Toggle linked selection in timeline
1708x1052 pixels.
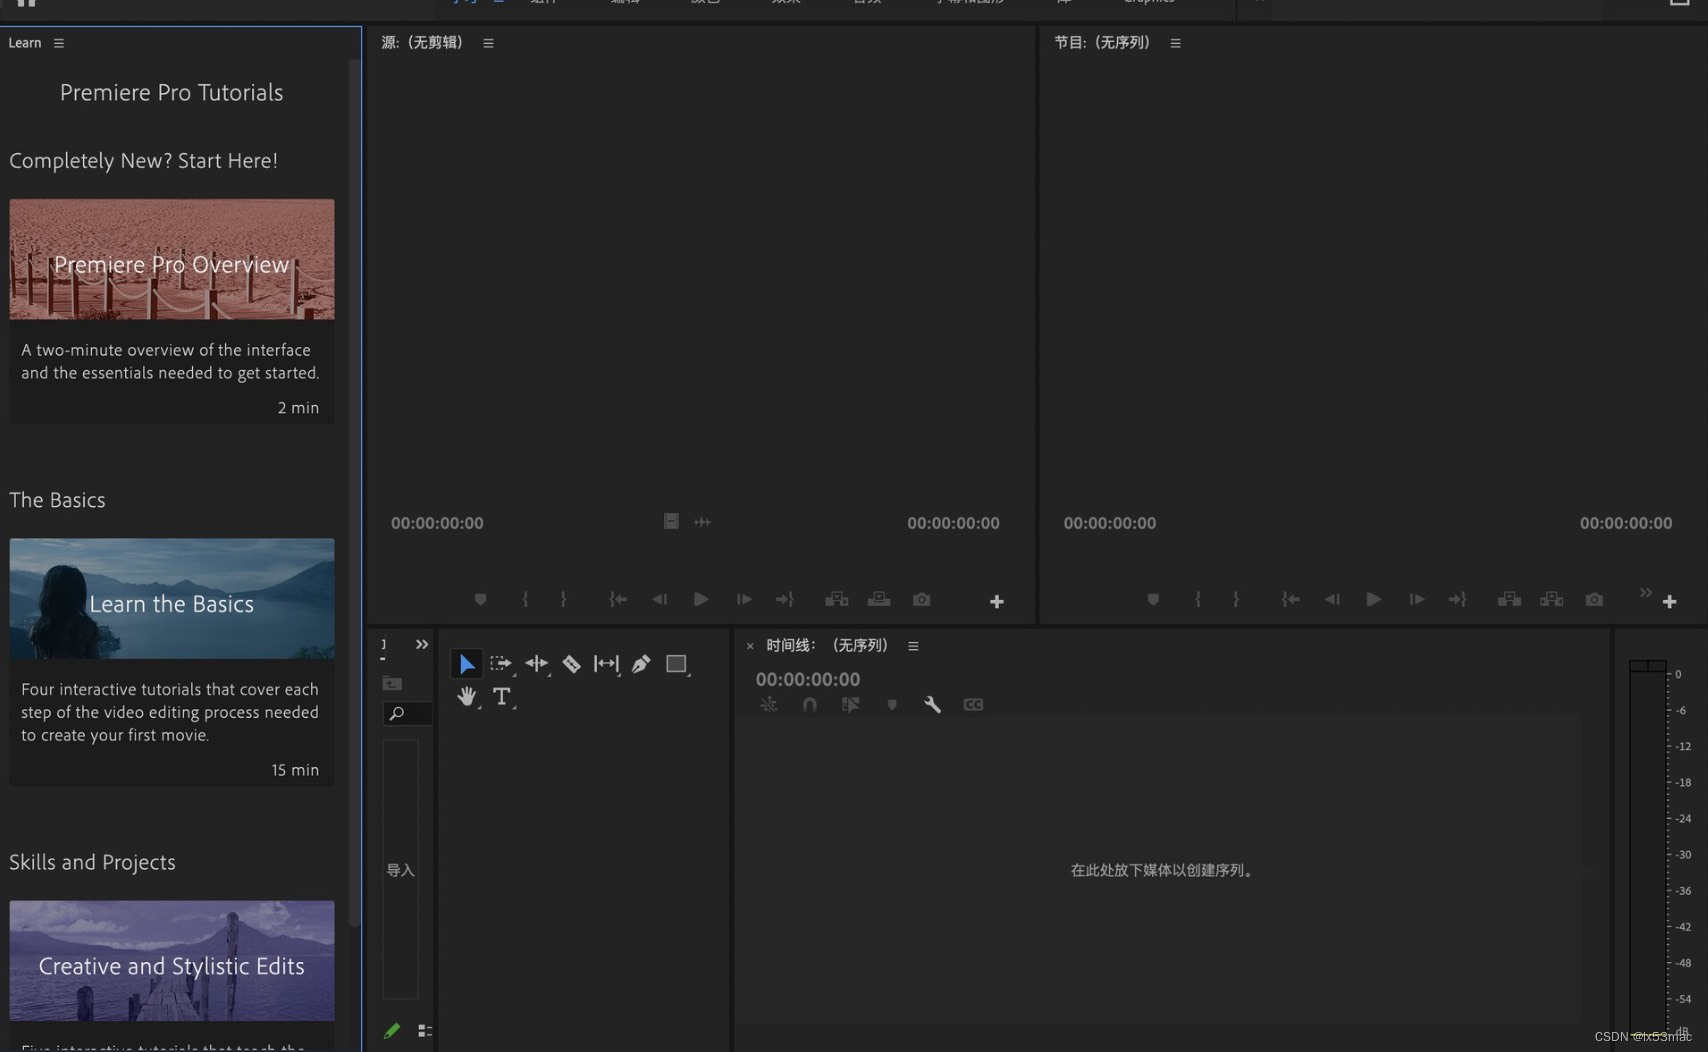pos(851,705)
